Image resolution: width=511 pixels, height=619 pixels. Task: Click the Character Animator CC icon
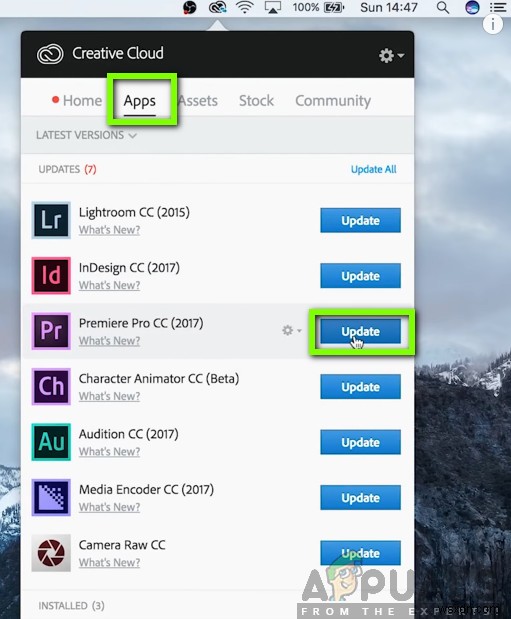(x=51, y=386)
